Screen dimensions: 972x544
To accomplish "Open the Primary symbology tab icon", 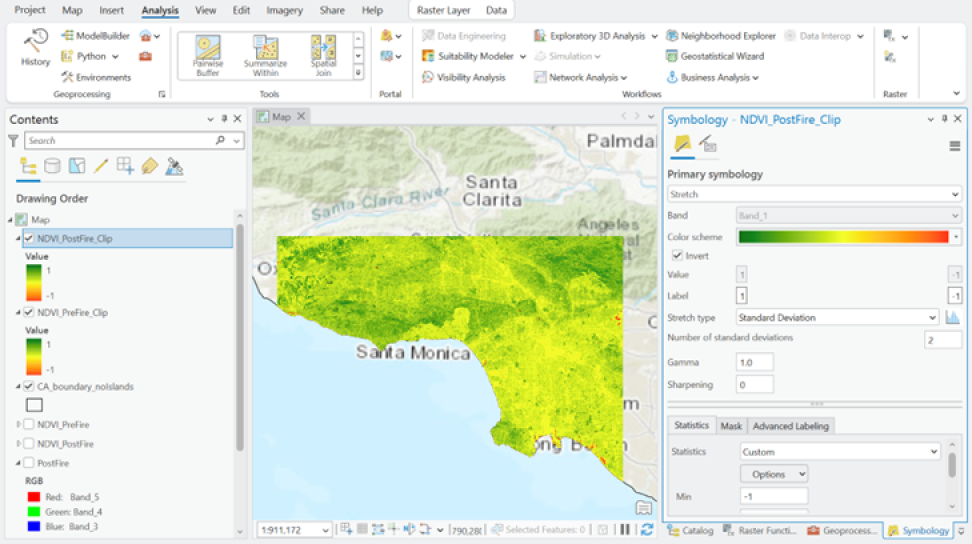I will point(683,144).
